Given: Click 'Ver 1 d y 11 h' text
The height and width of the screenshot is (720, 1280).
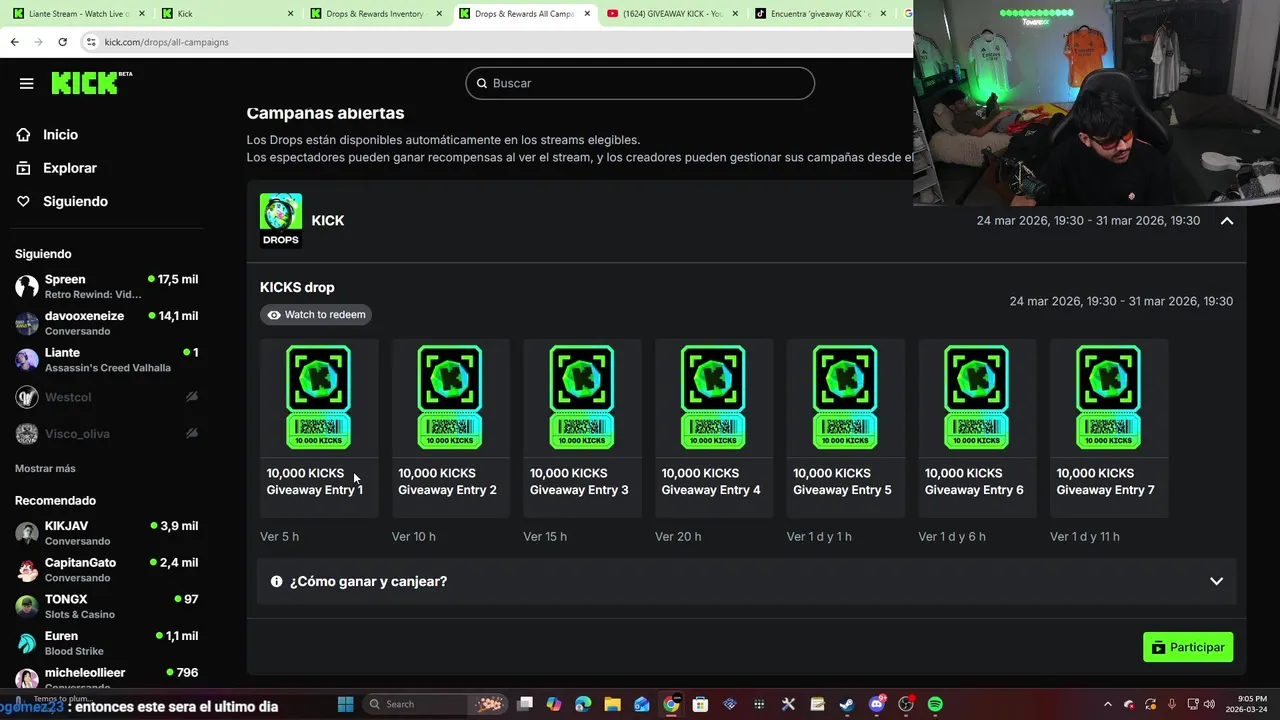Looking at the screenshot, I should tap(1085, 537).
